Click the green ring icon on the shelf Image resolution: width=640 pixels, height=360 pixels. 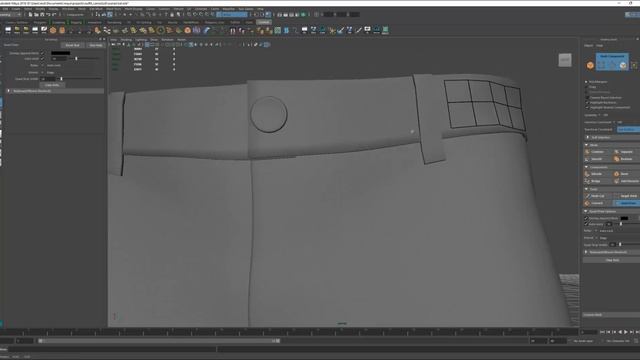(160, 30)
